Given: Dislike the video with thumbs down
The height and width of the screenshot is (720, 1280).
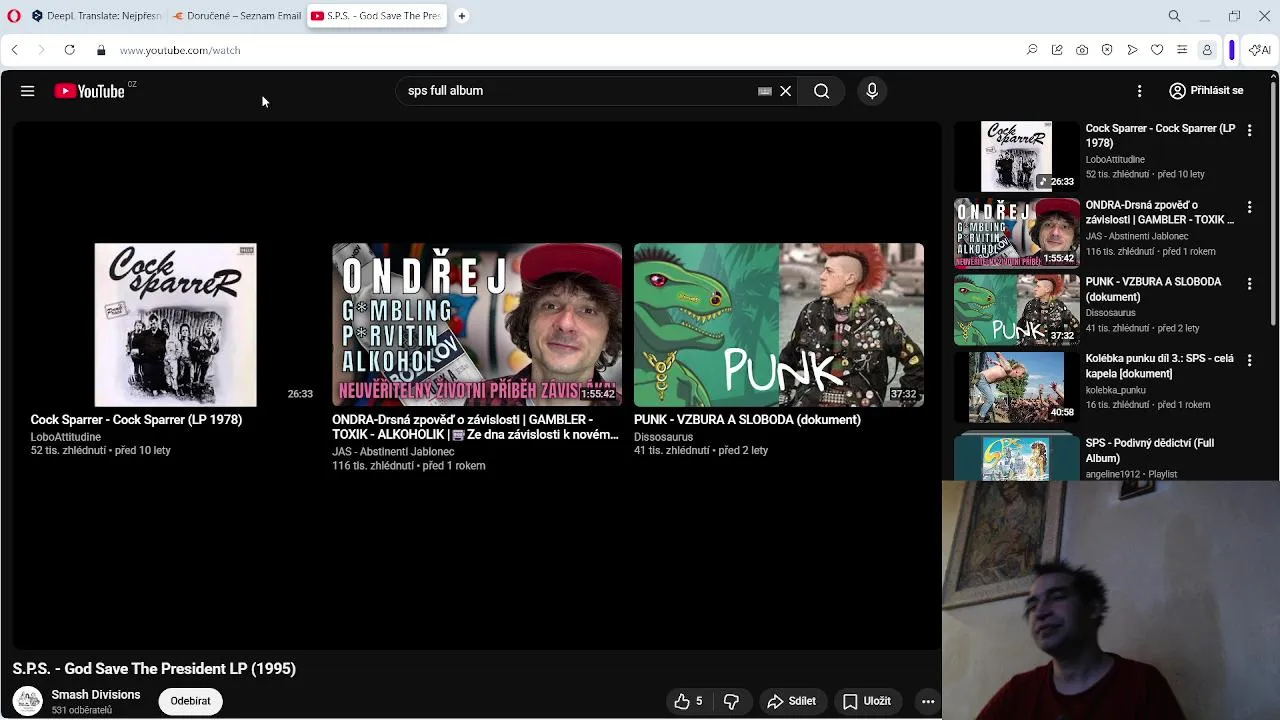Looking at the screenshot, I should click(x=731, y=701).
